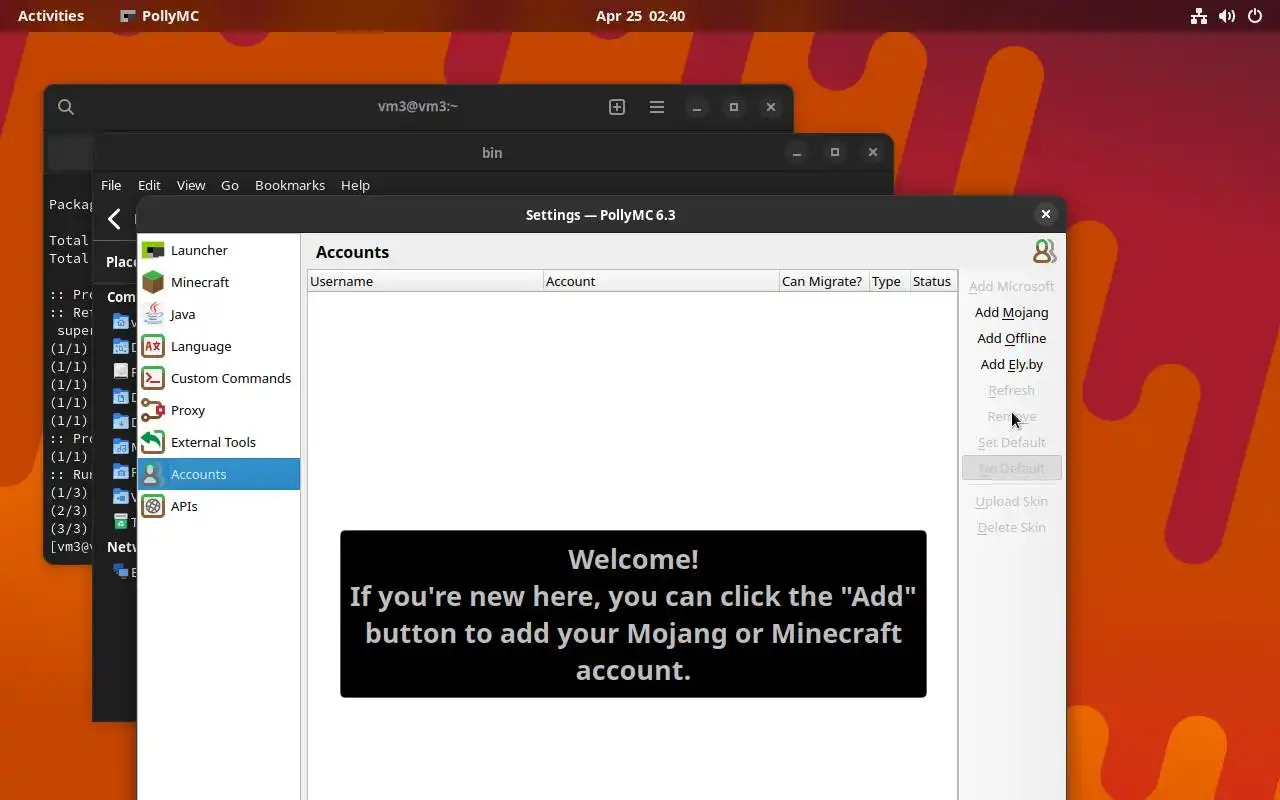Open new tab in terminal window

pos(617,107)
